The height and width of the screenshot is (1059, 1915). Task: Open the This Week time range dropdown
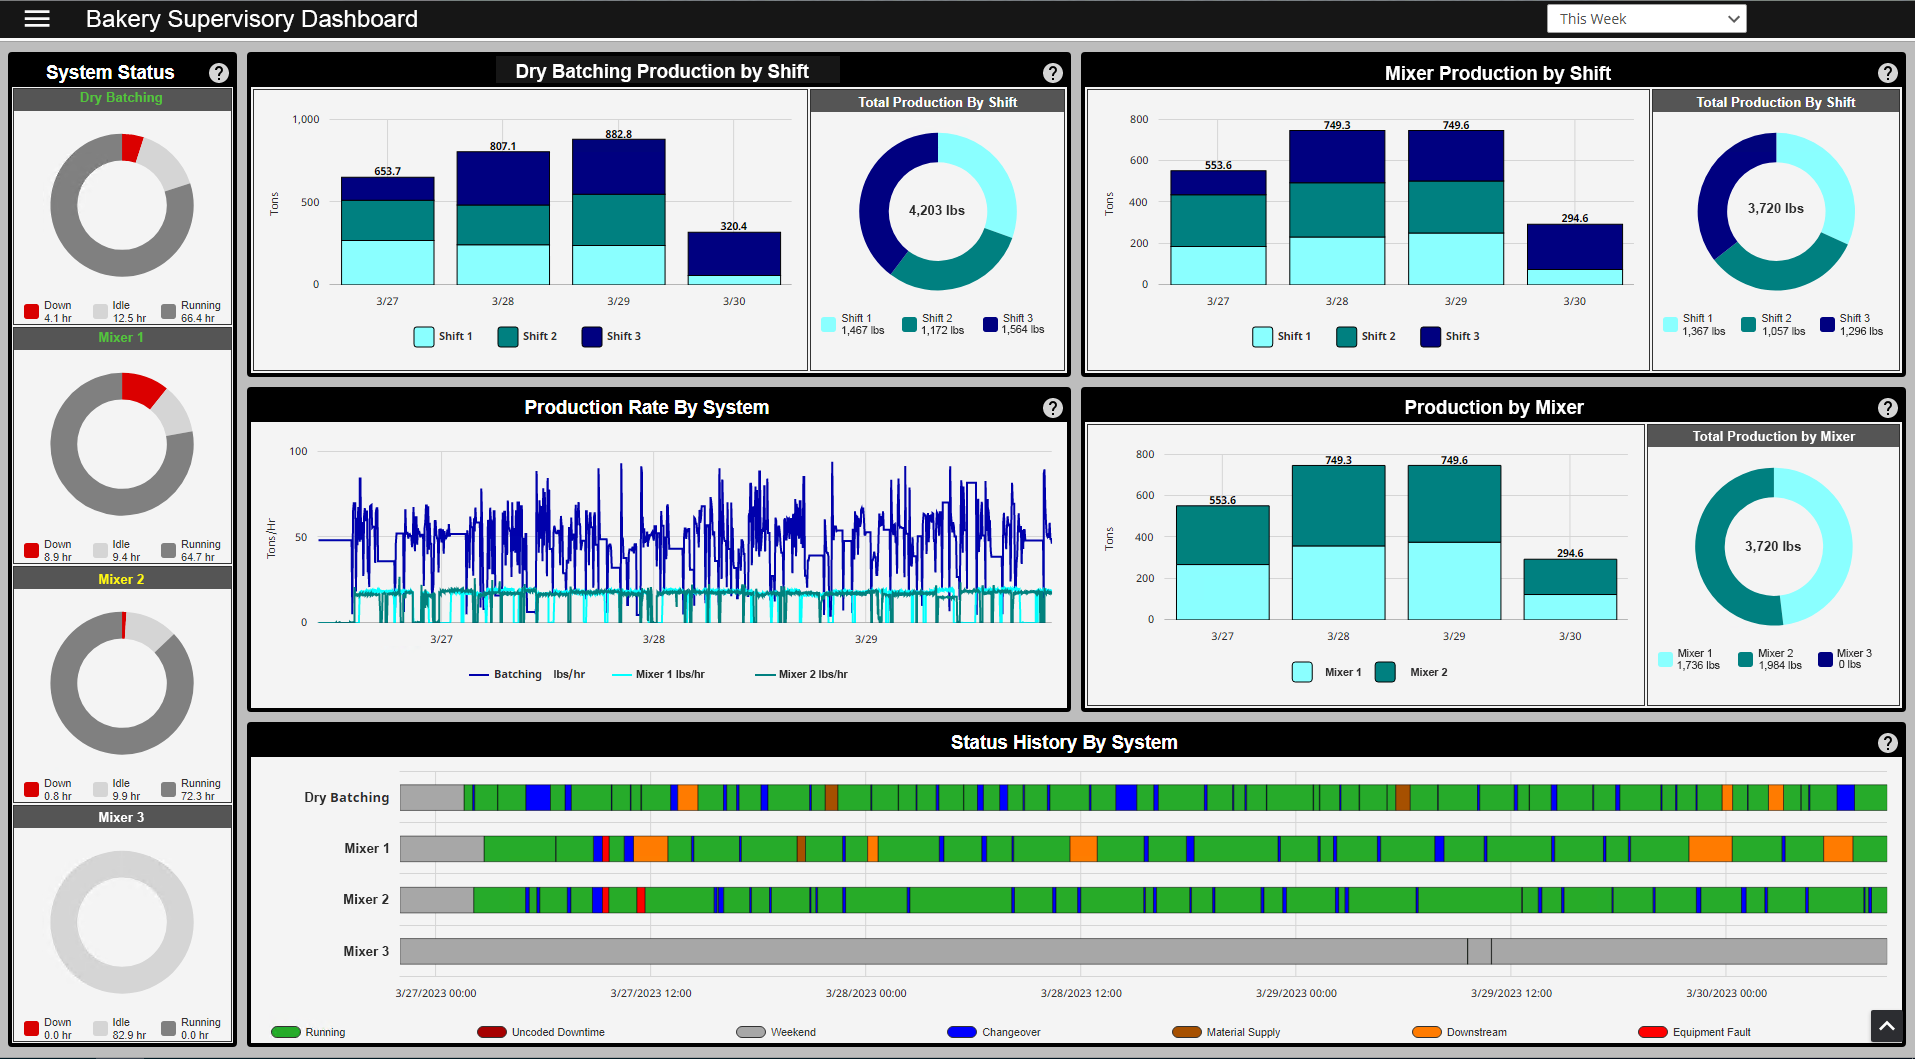tap(1646, 19)
